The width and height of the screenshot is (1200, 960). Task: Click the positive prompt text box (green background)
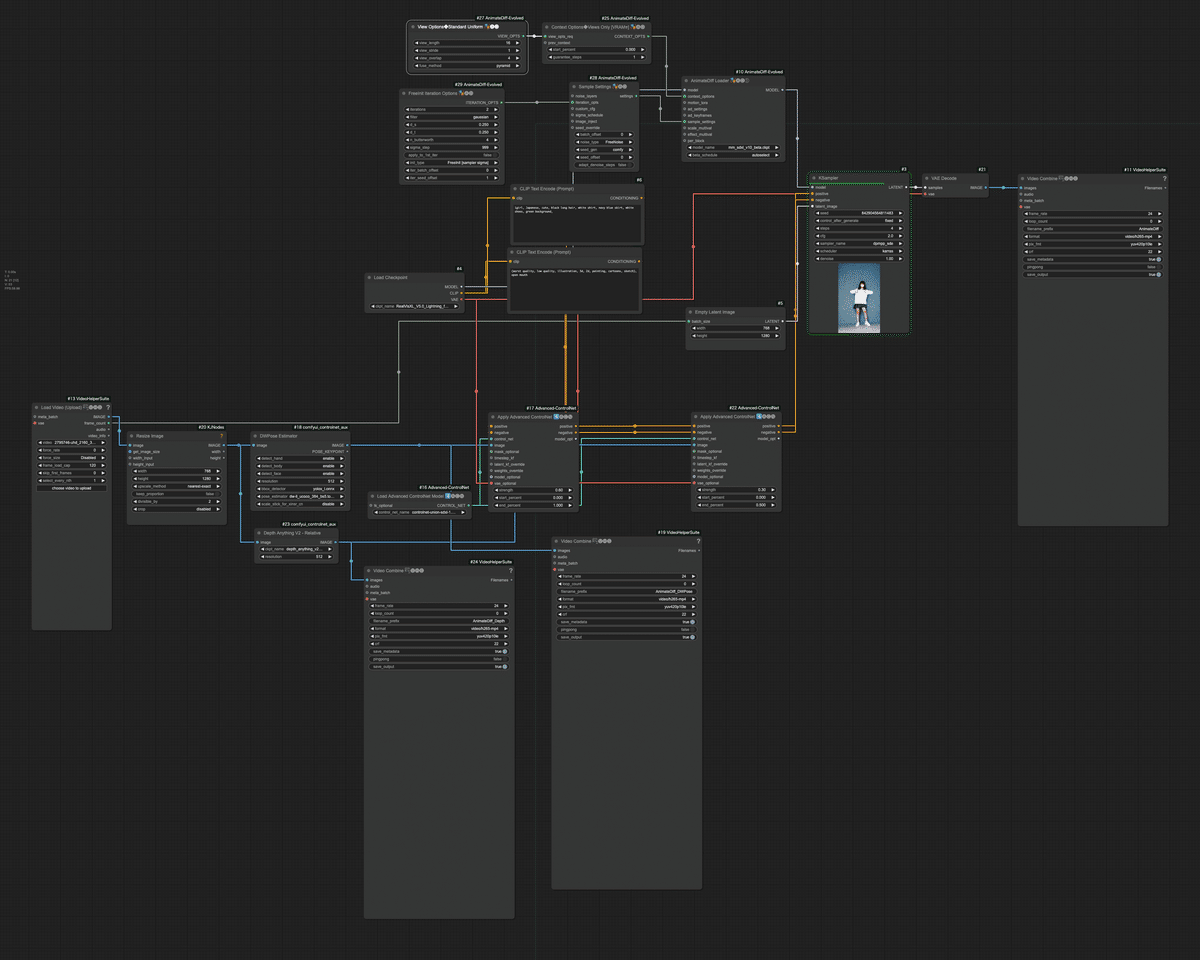[575, 222]
